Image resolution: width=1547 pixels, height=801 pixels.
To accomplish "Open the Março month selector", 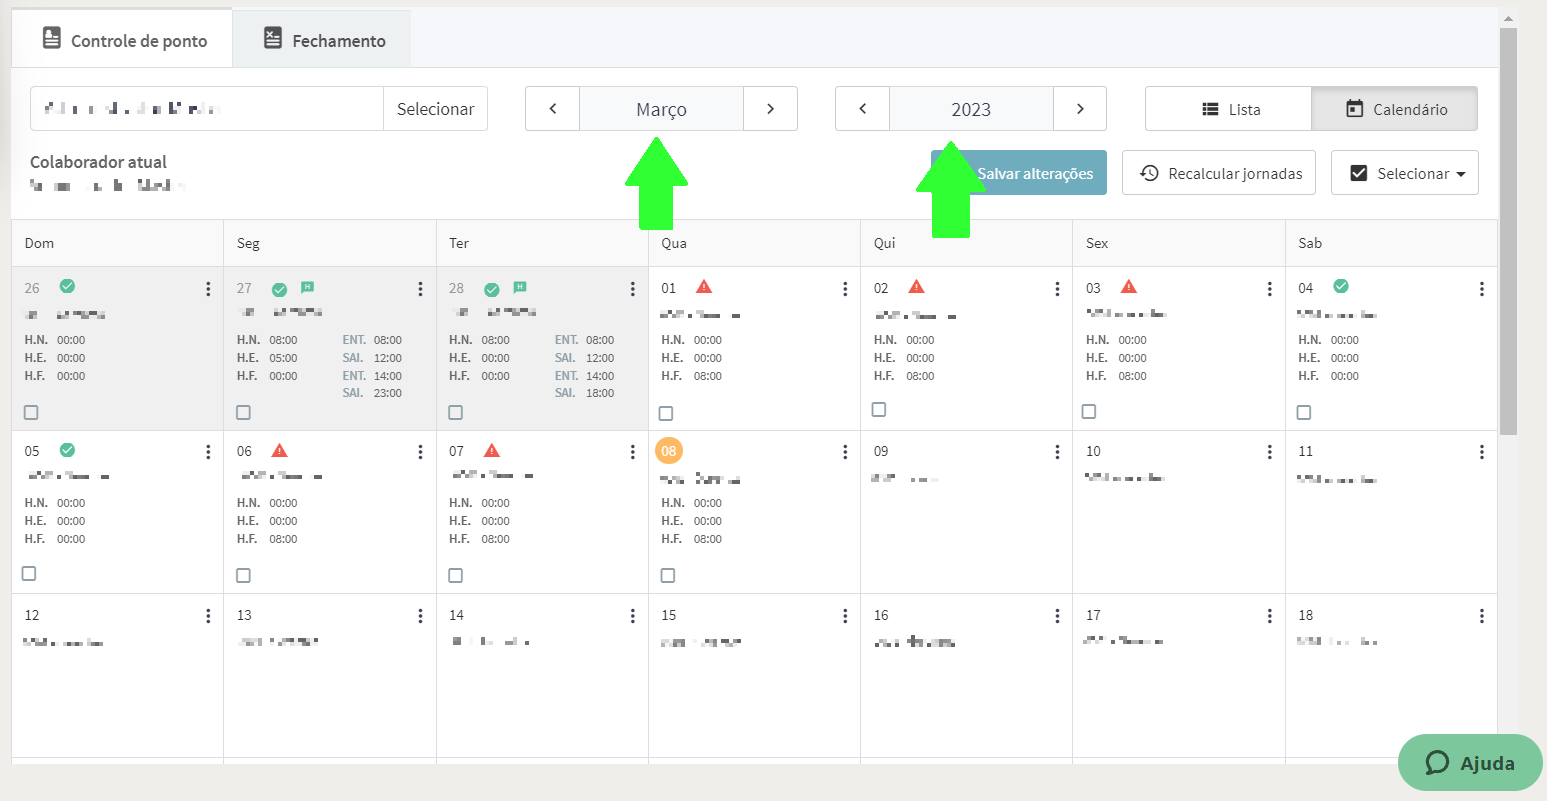I will [x=661, y=109].
